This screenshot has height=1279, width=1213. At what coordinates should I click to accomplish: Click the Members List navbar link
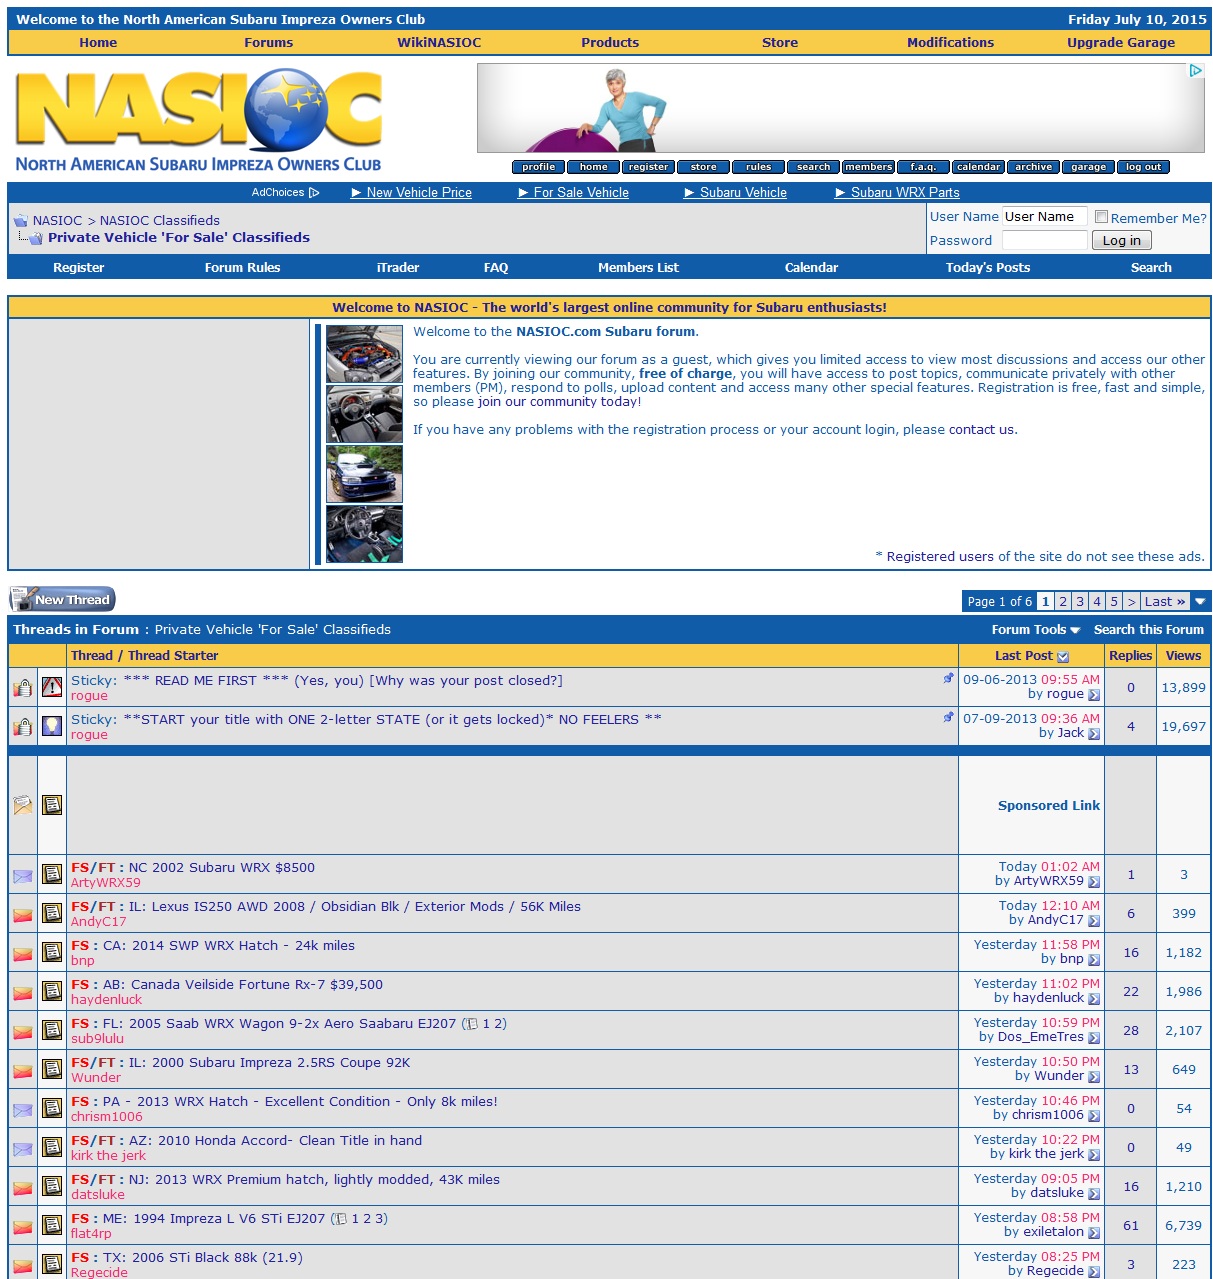(x=638, y=267)
